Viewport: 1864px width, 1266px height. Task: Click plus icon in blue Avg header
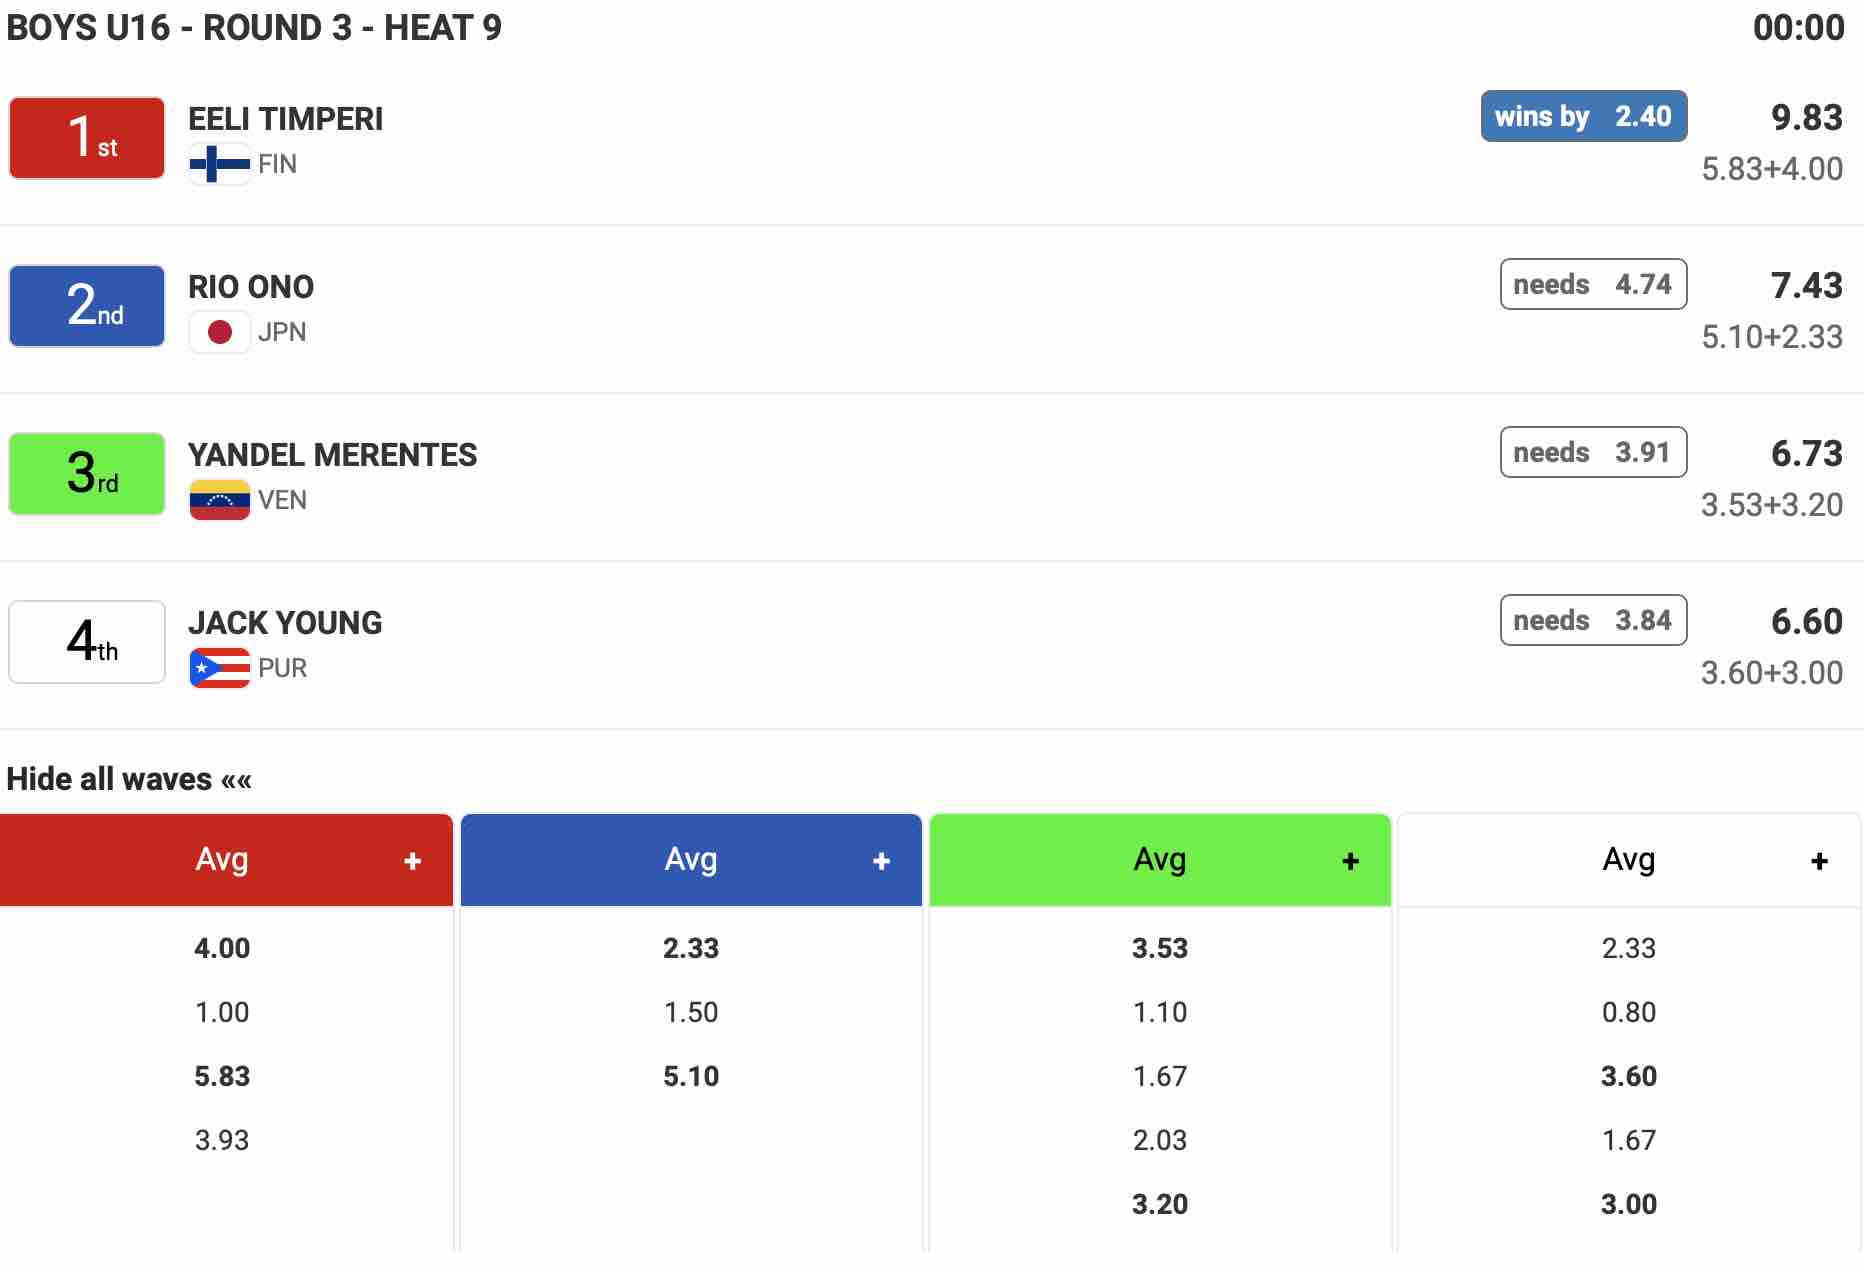tap(881, 861)
